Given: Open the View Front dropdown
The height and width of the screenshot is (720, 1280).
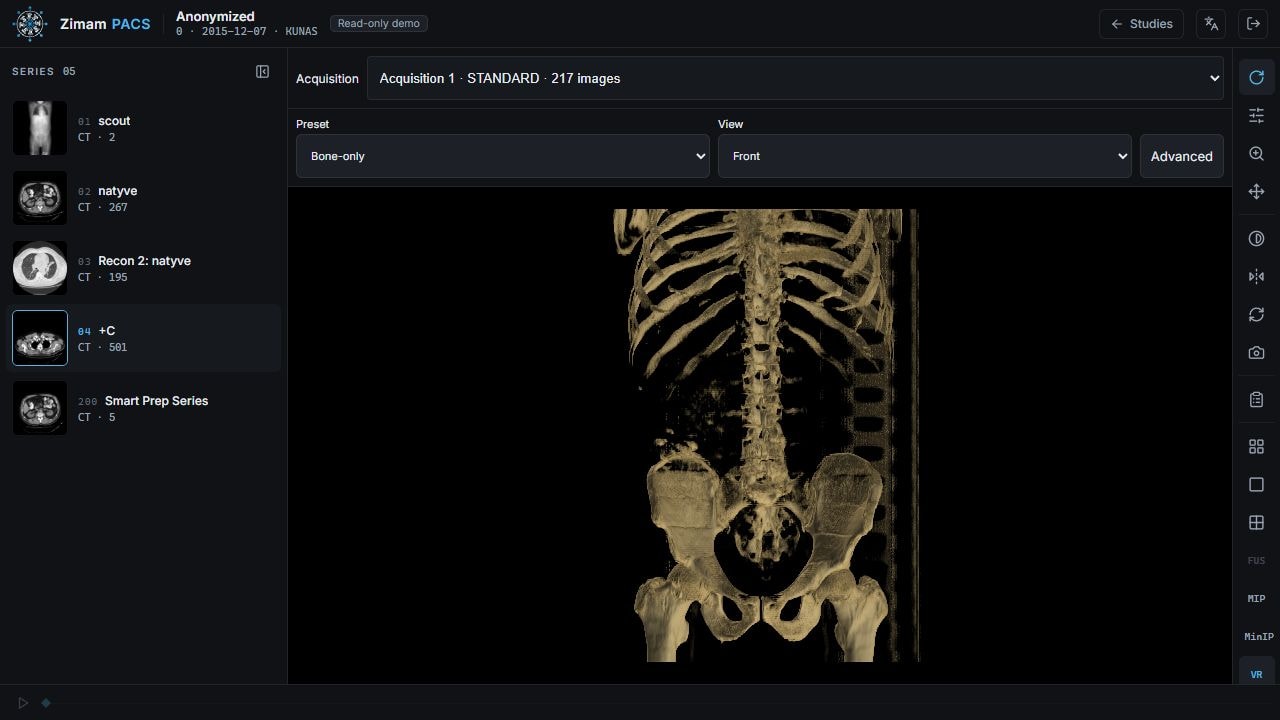Looking at the screenshot, I should point(925,156).
